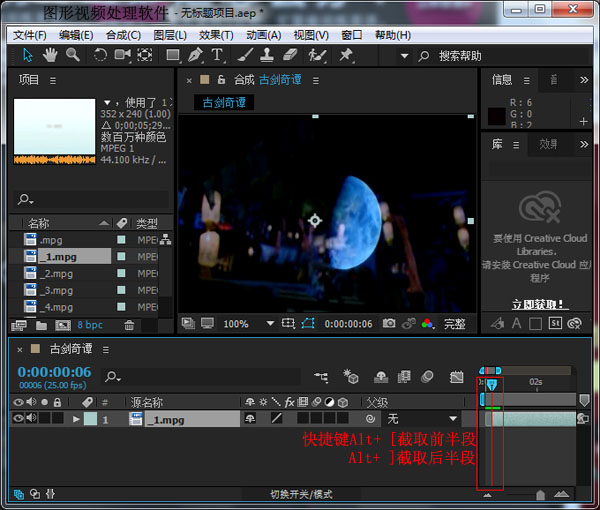
Task: Open the 效果(T) menu
Action: pos(216,35)
